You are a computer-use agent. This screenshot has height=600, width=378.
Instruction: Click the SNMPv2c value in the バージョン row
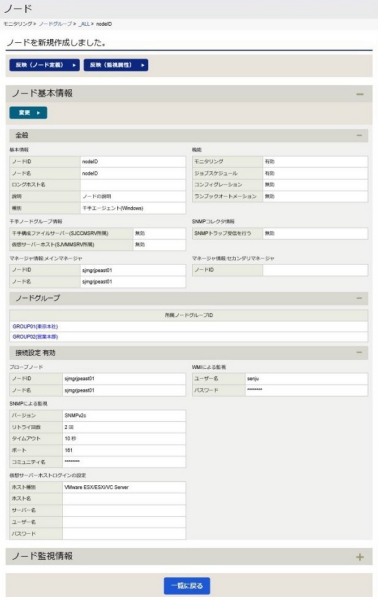click(75, 416)
